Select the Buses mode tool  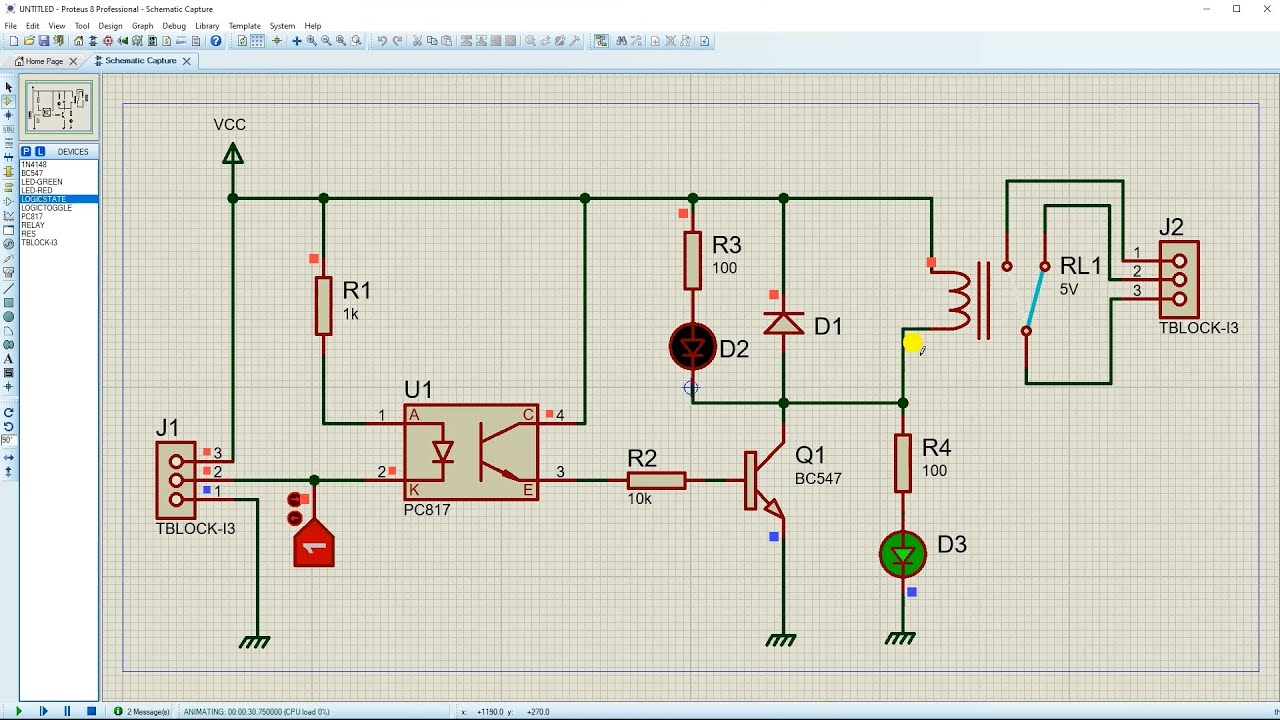9,157
